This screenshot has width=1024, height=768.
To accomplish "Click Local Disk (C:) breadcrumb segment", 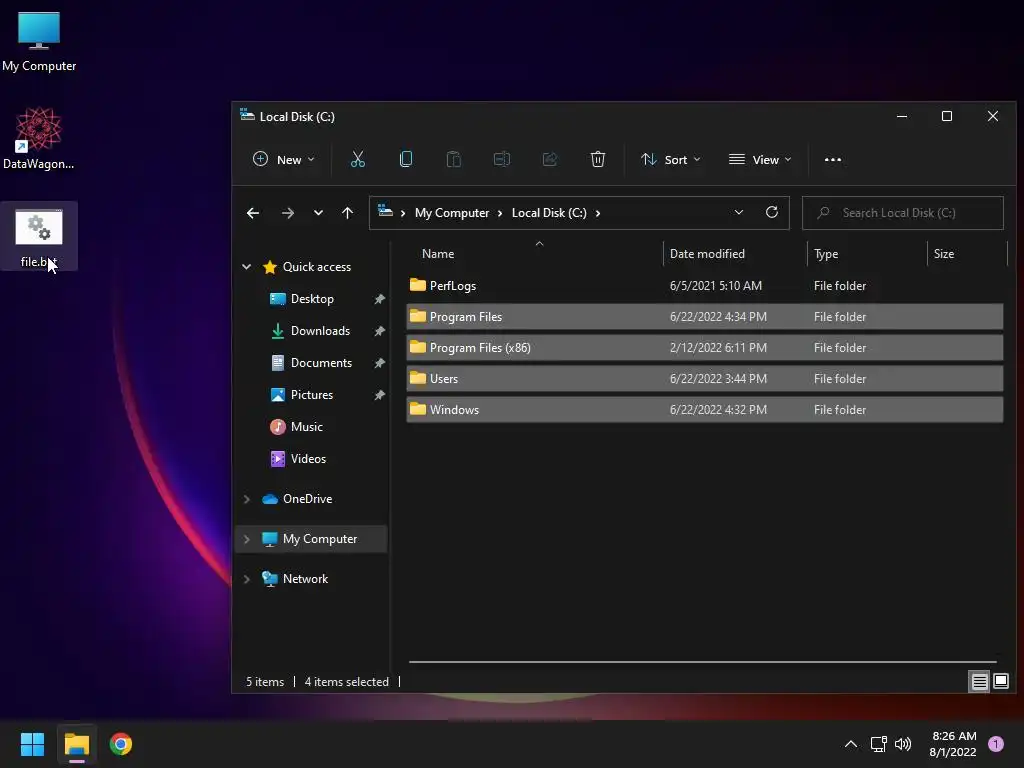I will click(549, 213).
